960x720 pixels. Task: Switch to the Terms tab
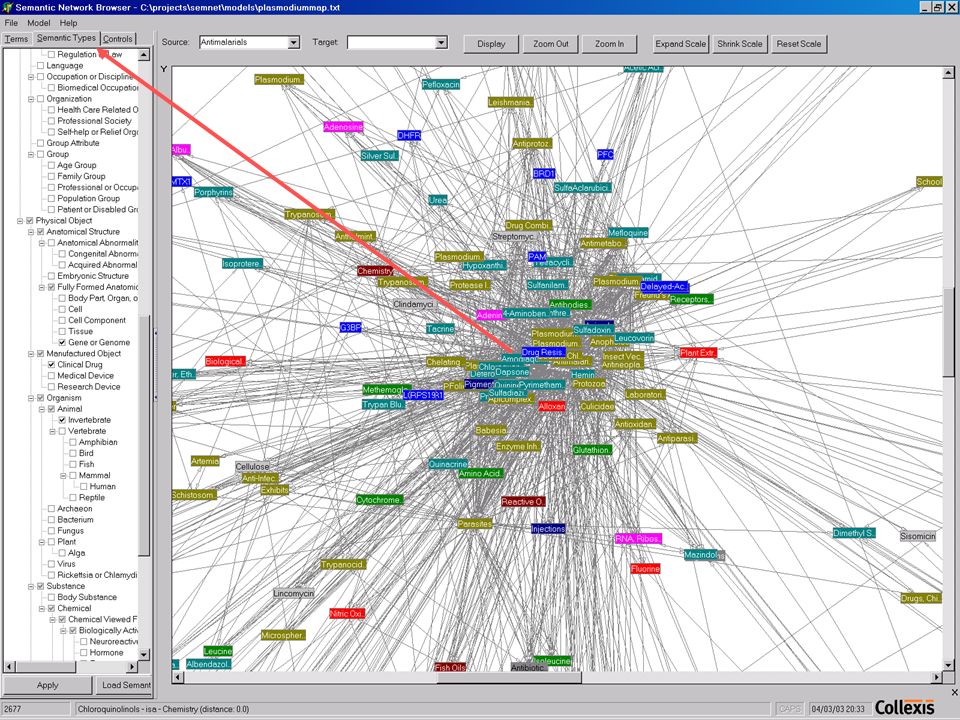(16, 39)
